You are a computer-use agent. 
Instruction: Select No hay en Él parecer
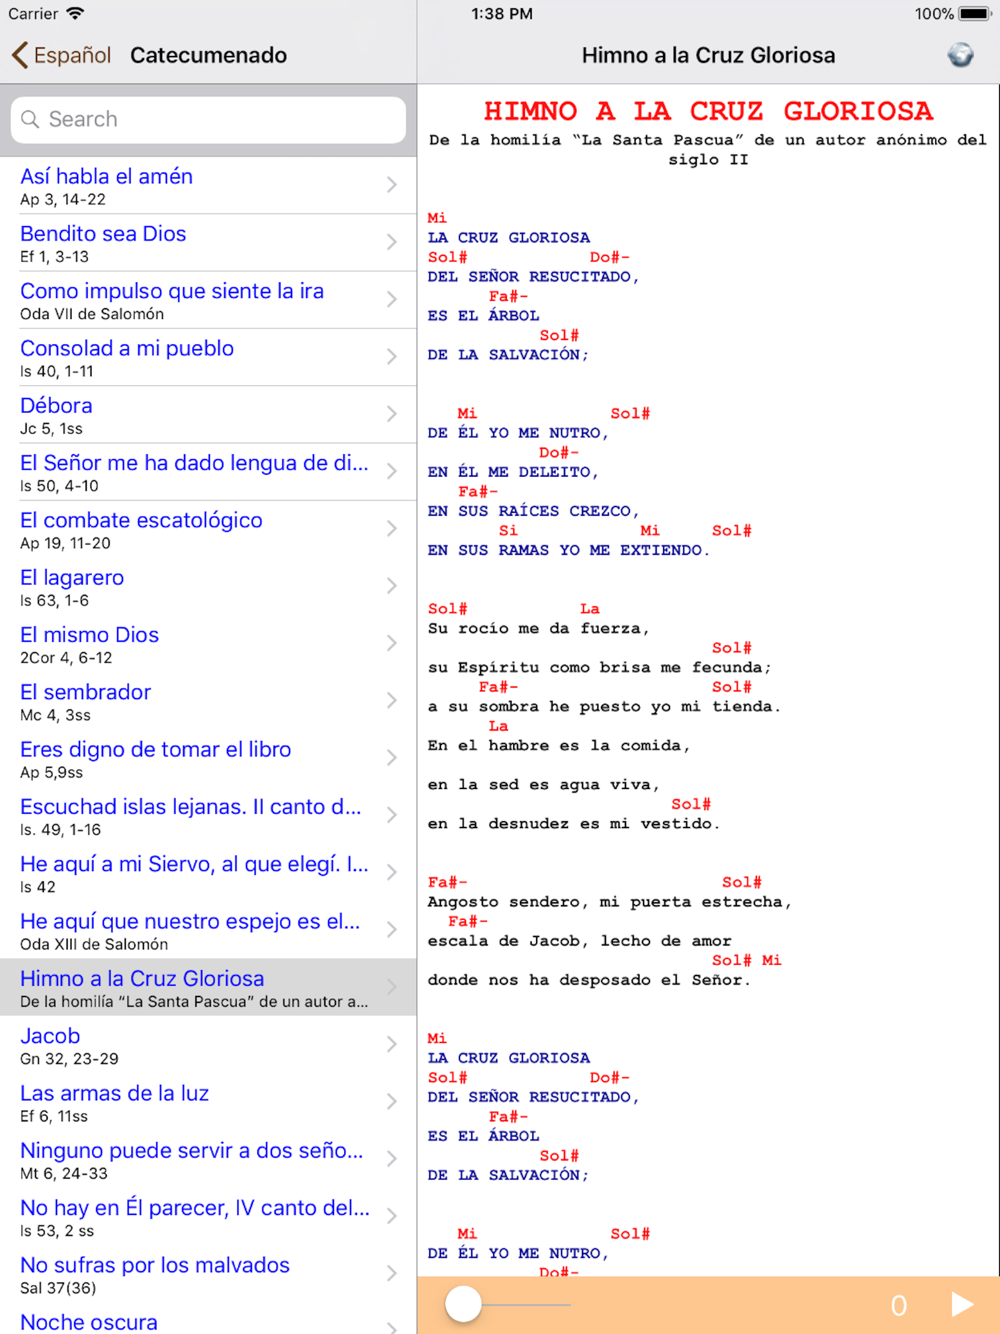[x=208, y=1217]
